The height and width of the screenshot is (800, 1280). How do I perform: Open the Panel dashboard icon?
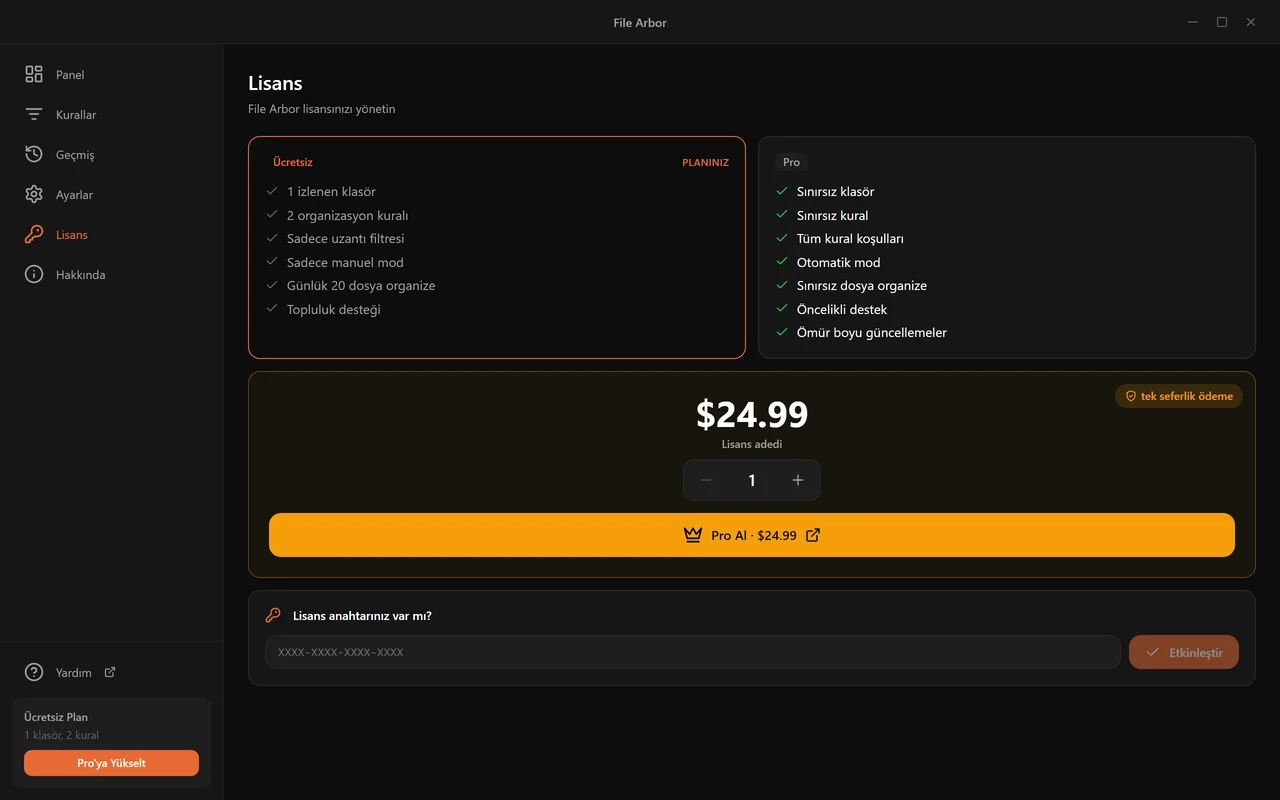point(34,74)
